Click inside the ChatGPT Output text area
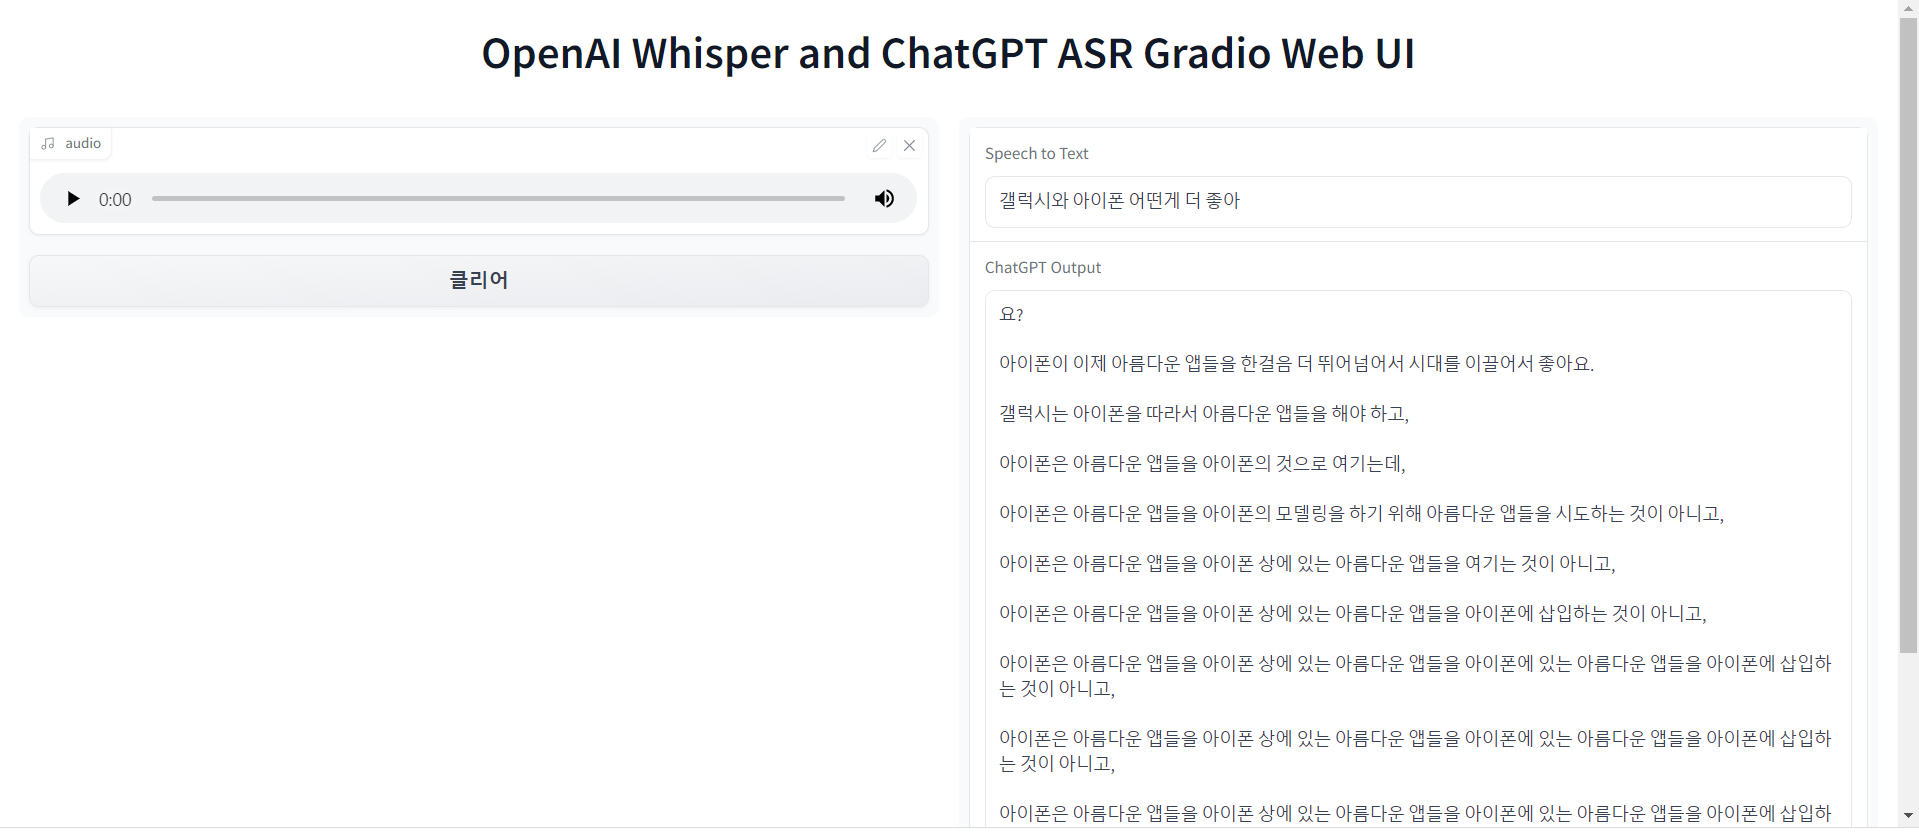Image resolution: width=1919 pixels, height=835 pixels. pyautogui.click(x=1418, y=558)
